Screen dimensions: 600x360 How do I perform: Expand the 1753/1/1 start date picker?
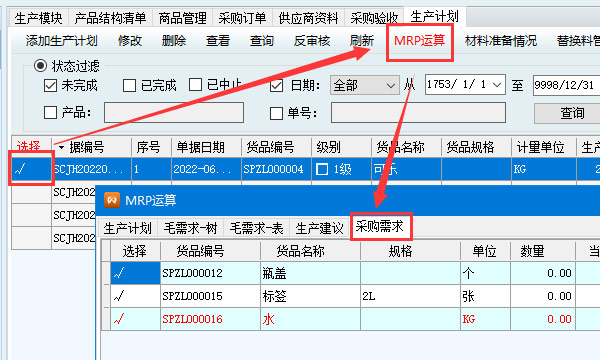tap(497, 85)
